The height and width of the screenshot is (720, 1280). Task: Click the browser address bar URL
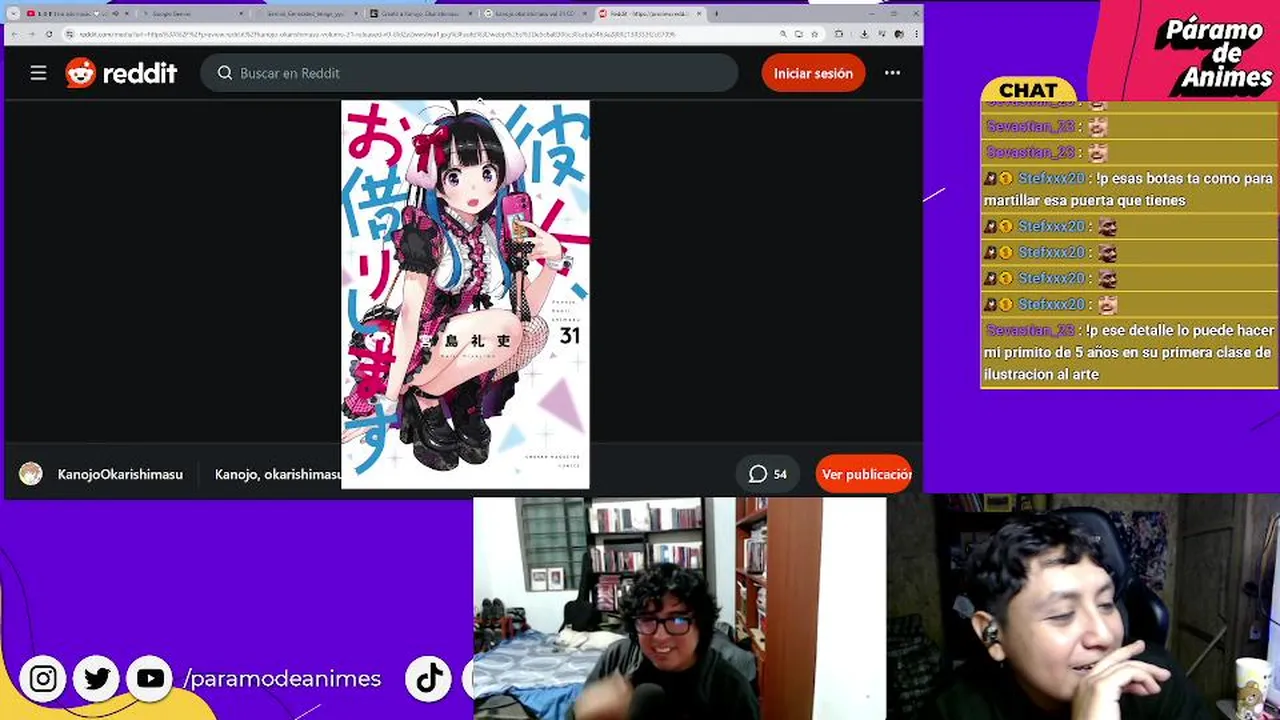click(377, 34)
